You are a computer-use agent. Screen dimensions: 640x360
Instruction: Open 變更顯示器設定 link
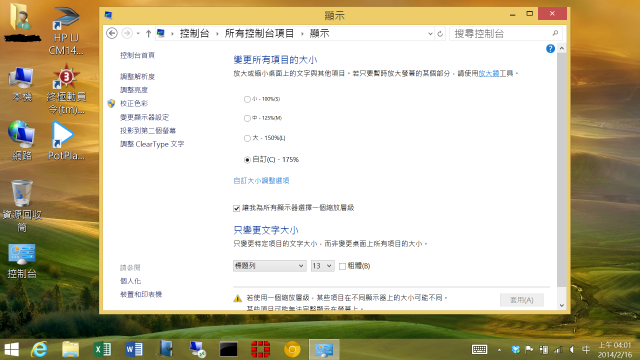coord(144,117)
